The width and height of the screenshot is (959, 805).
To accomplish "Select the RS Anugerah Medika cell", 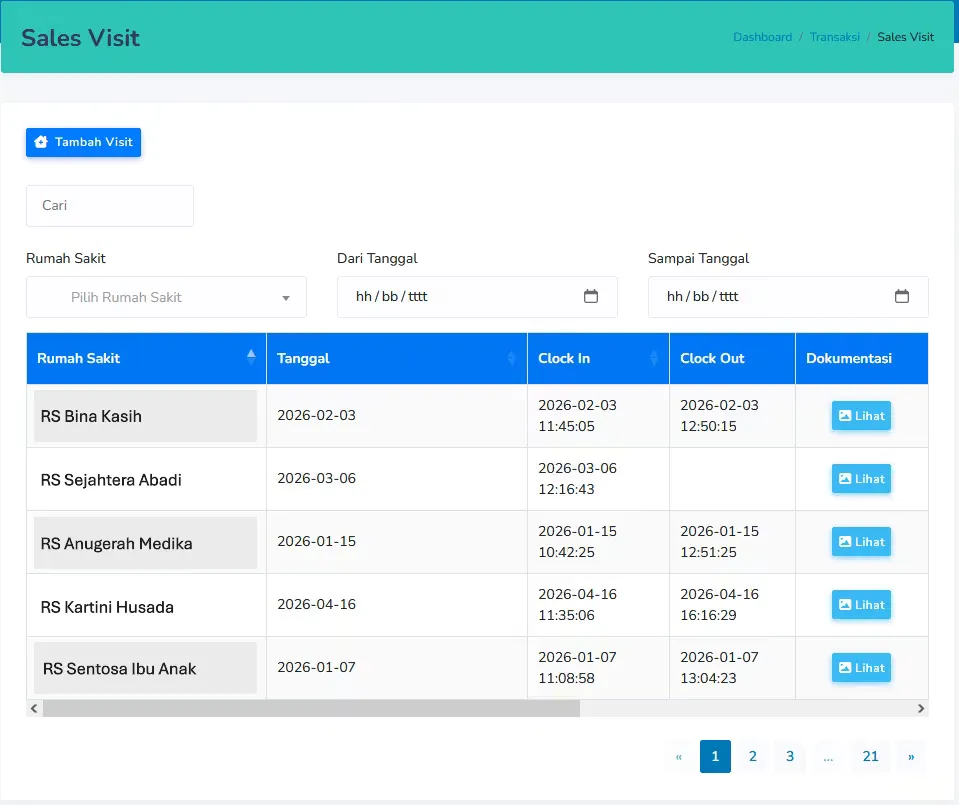I will point(146,543).
